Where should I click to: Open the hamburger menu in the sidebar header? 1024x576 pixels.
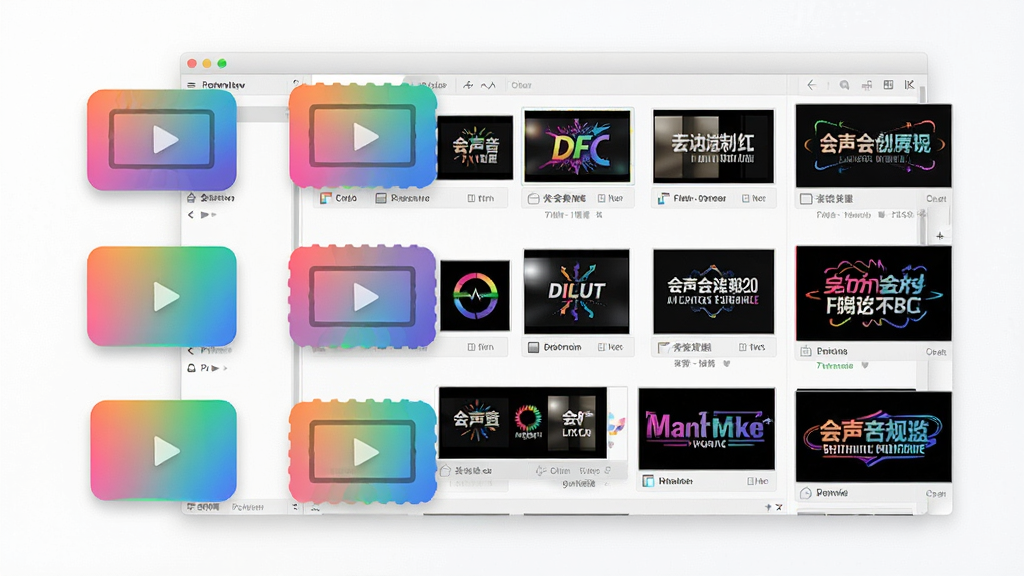[x=191, y=85]
